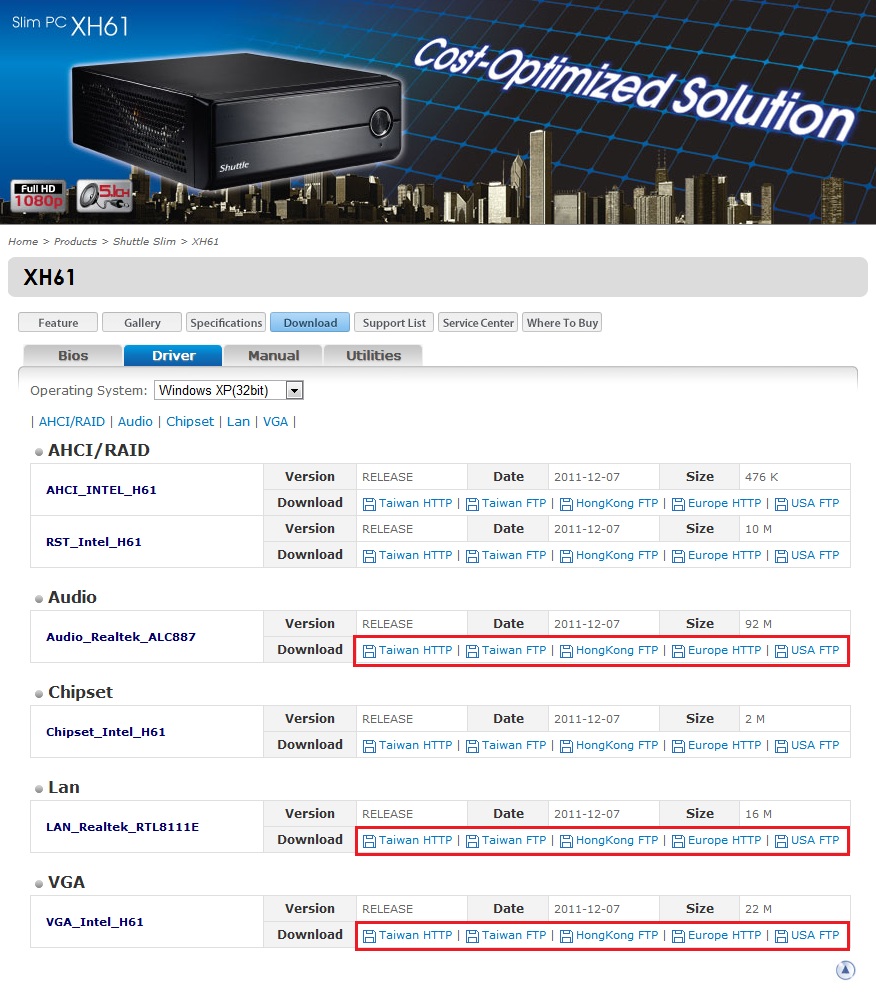876x1001 pixels.
Task: Open the Specifications tab
Action: coord(226,322)
